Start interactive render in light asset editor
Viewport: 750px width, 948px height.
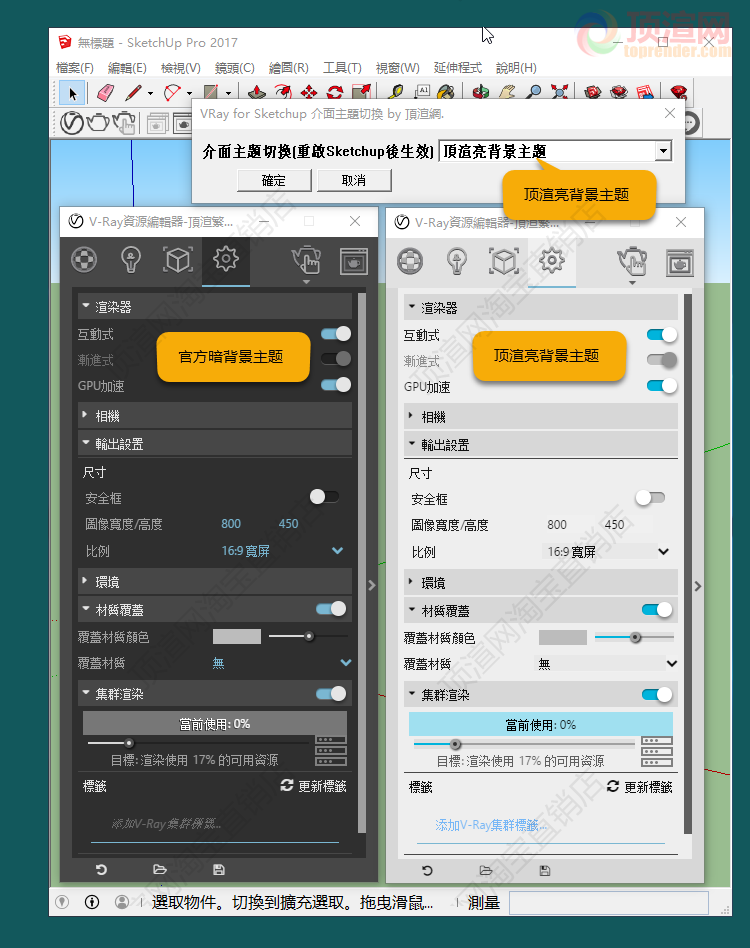pos(632,263)
